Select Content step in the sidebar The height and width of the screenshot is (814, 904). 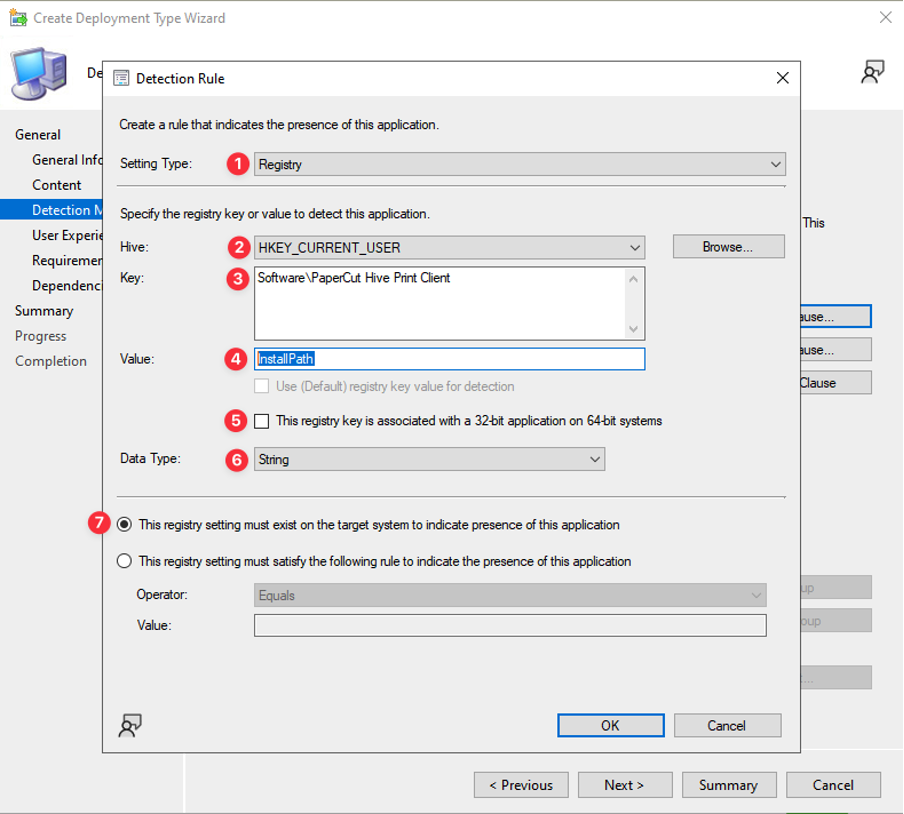pos(56,185)
